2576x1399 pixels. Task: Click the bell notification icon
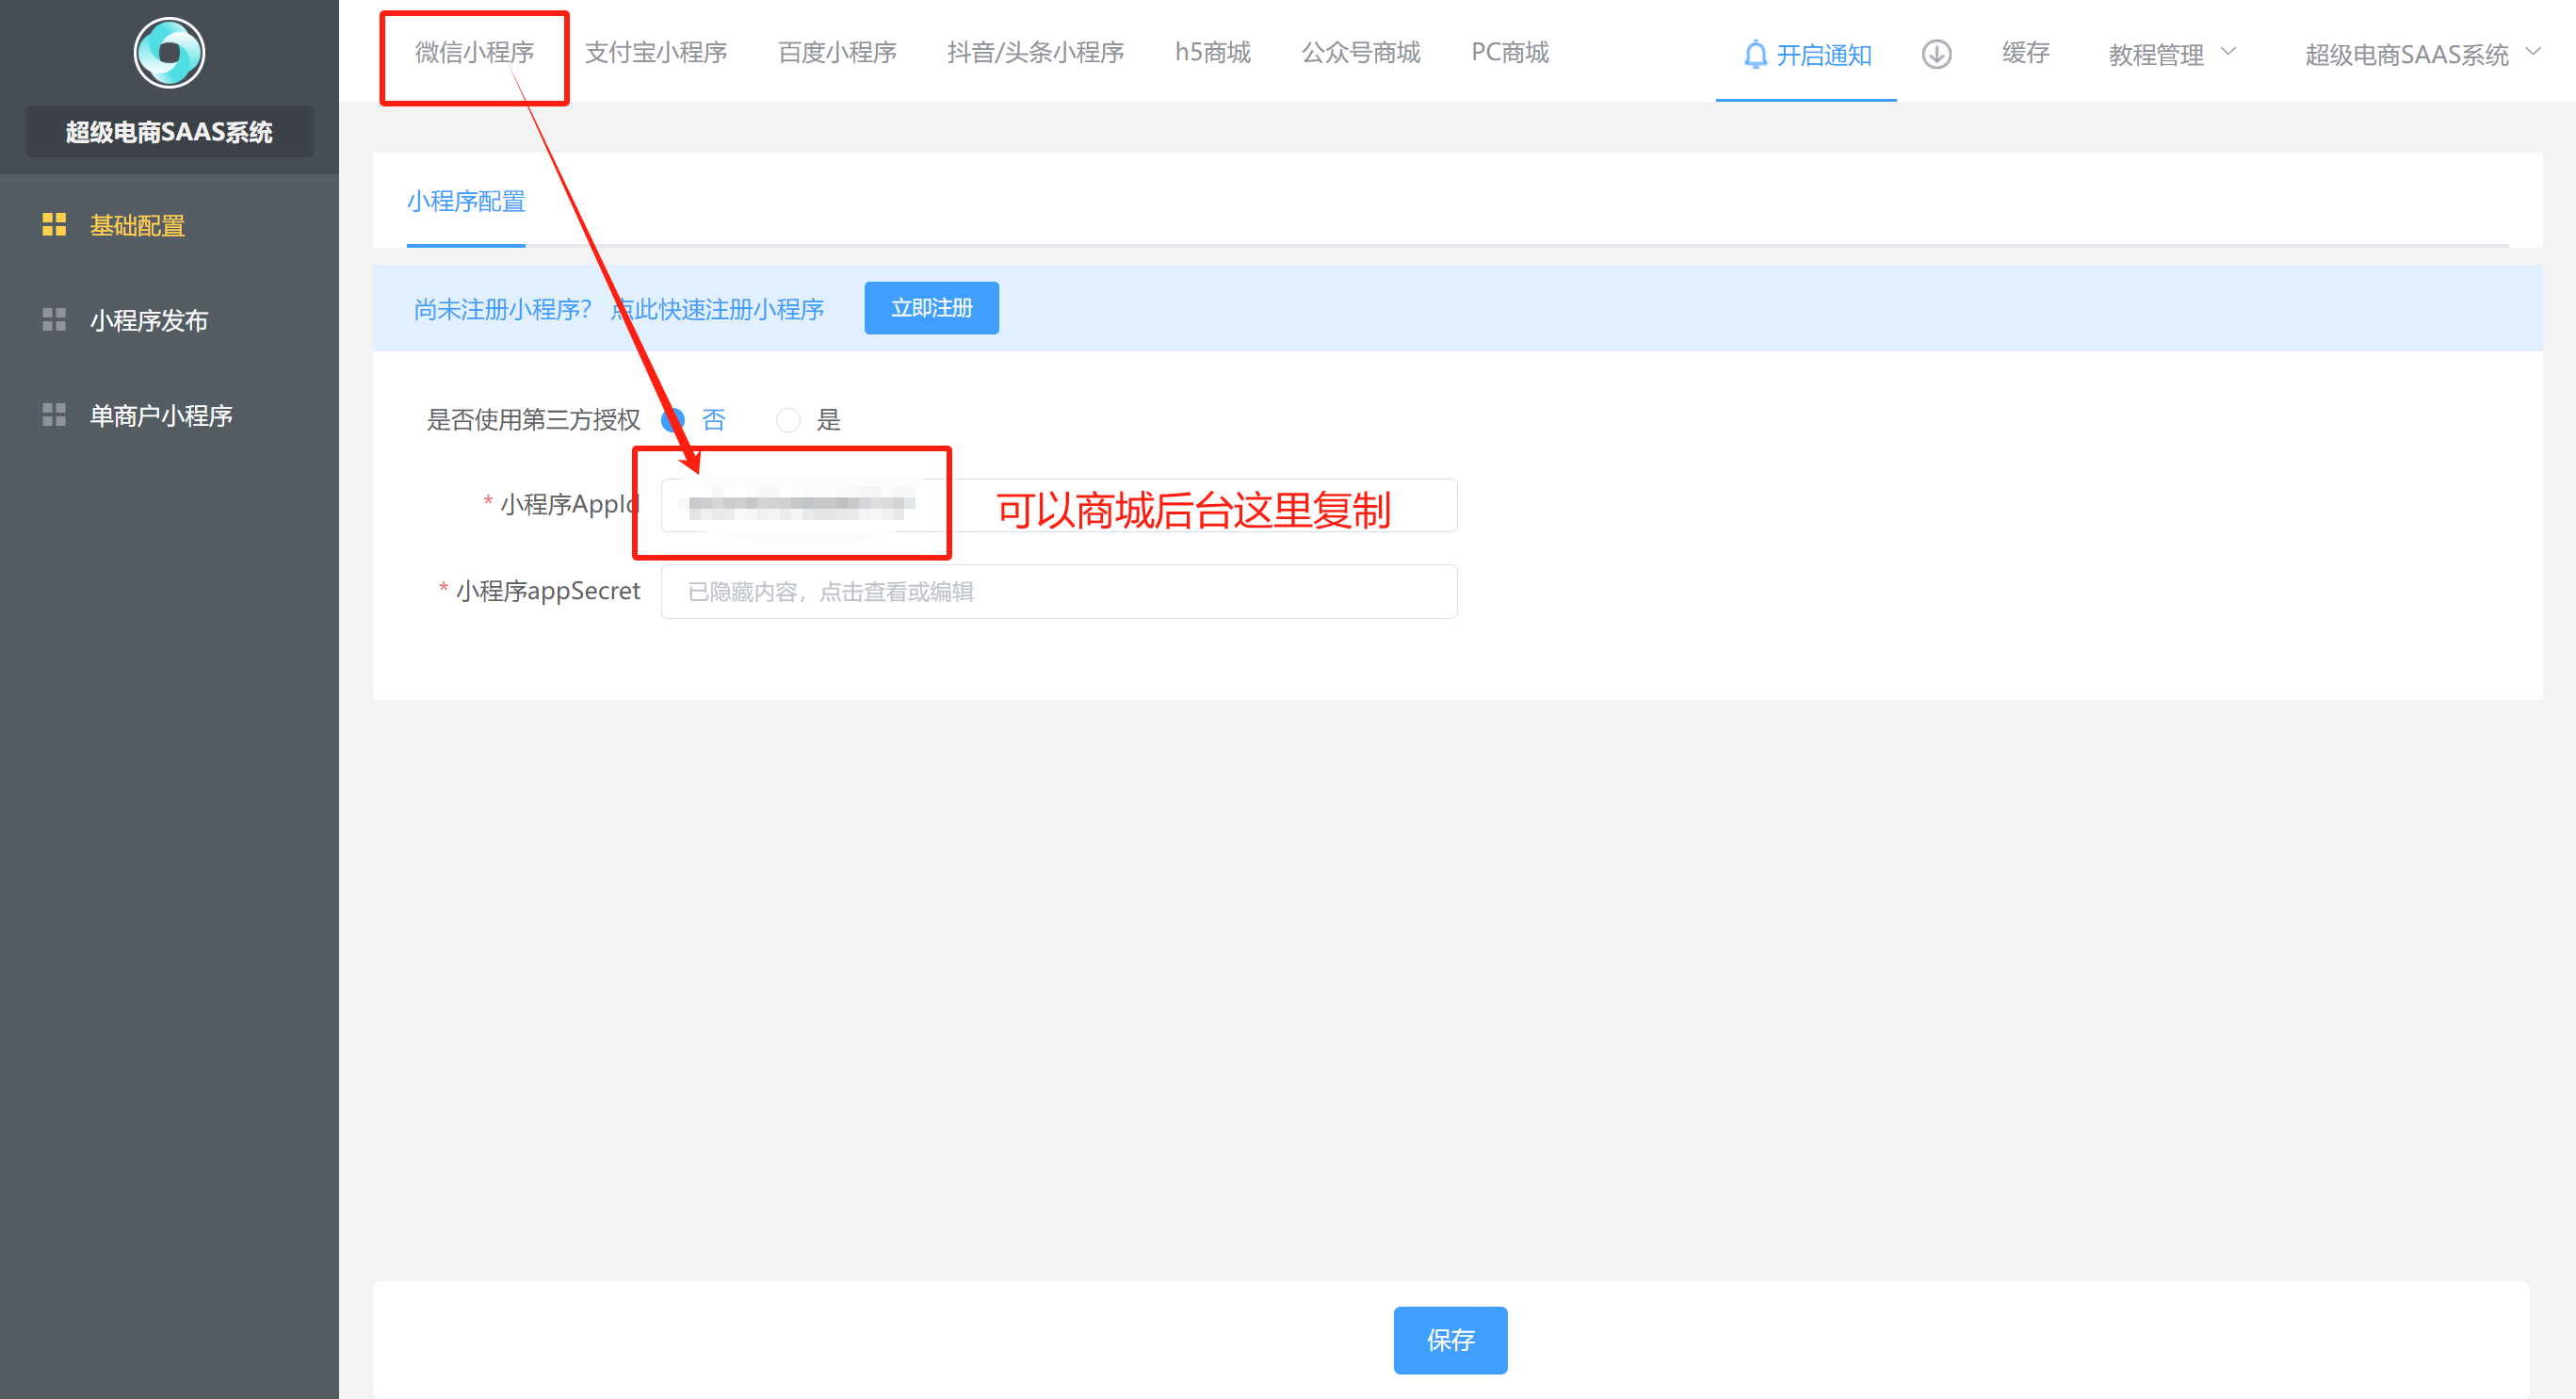(1755, 54)
